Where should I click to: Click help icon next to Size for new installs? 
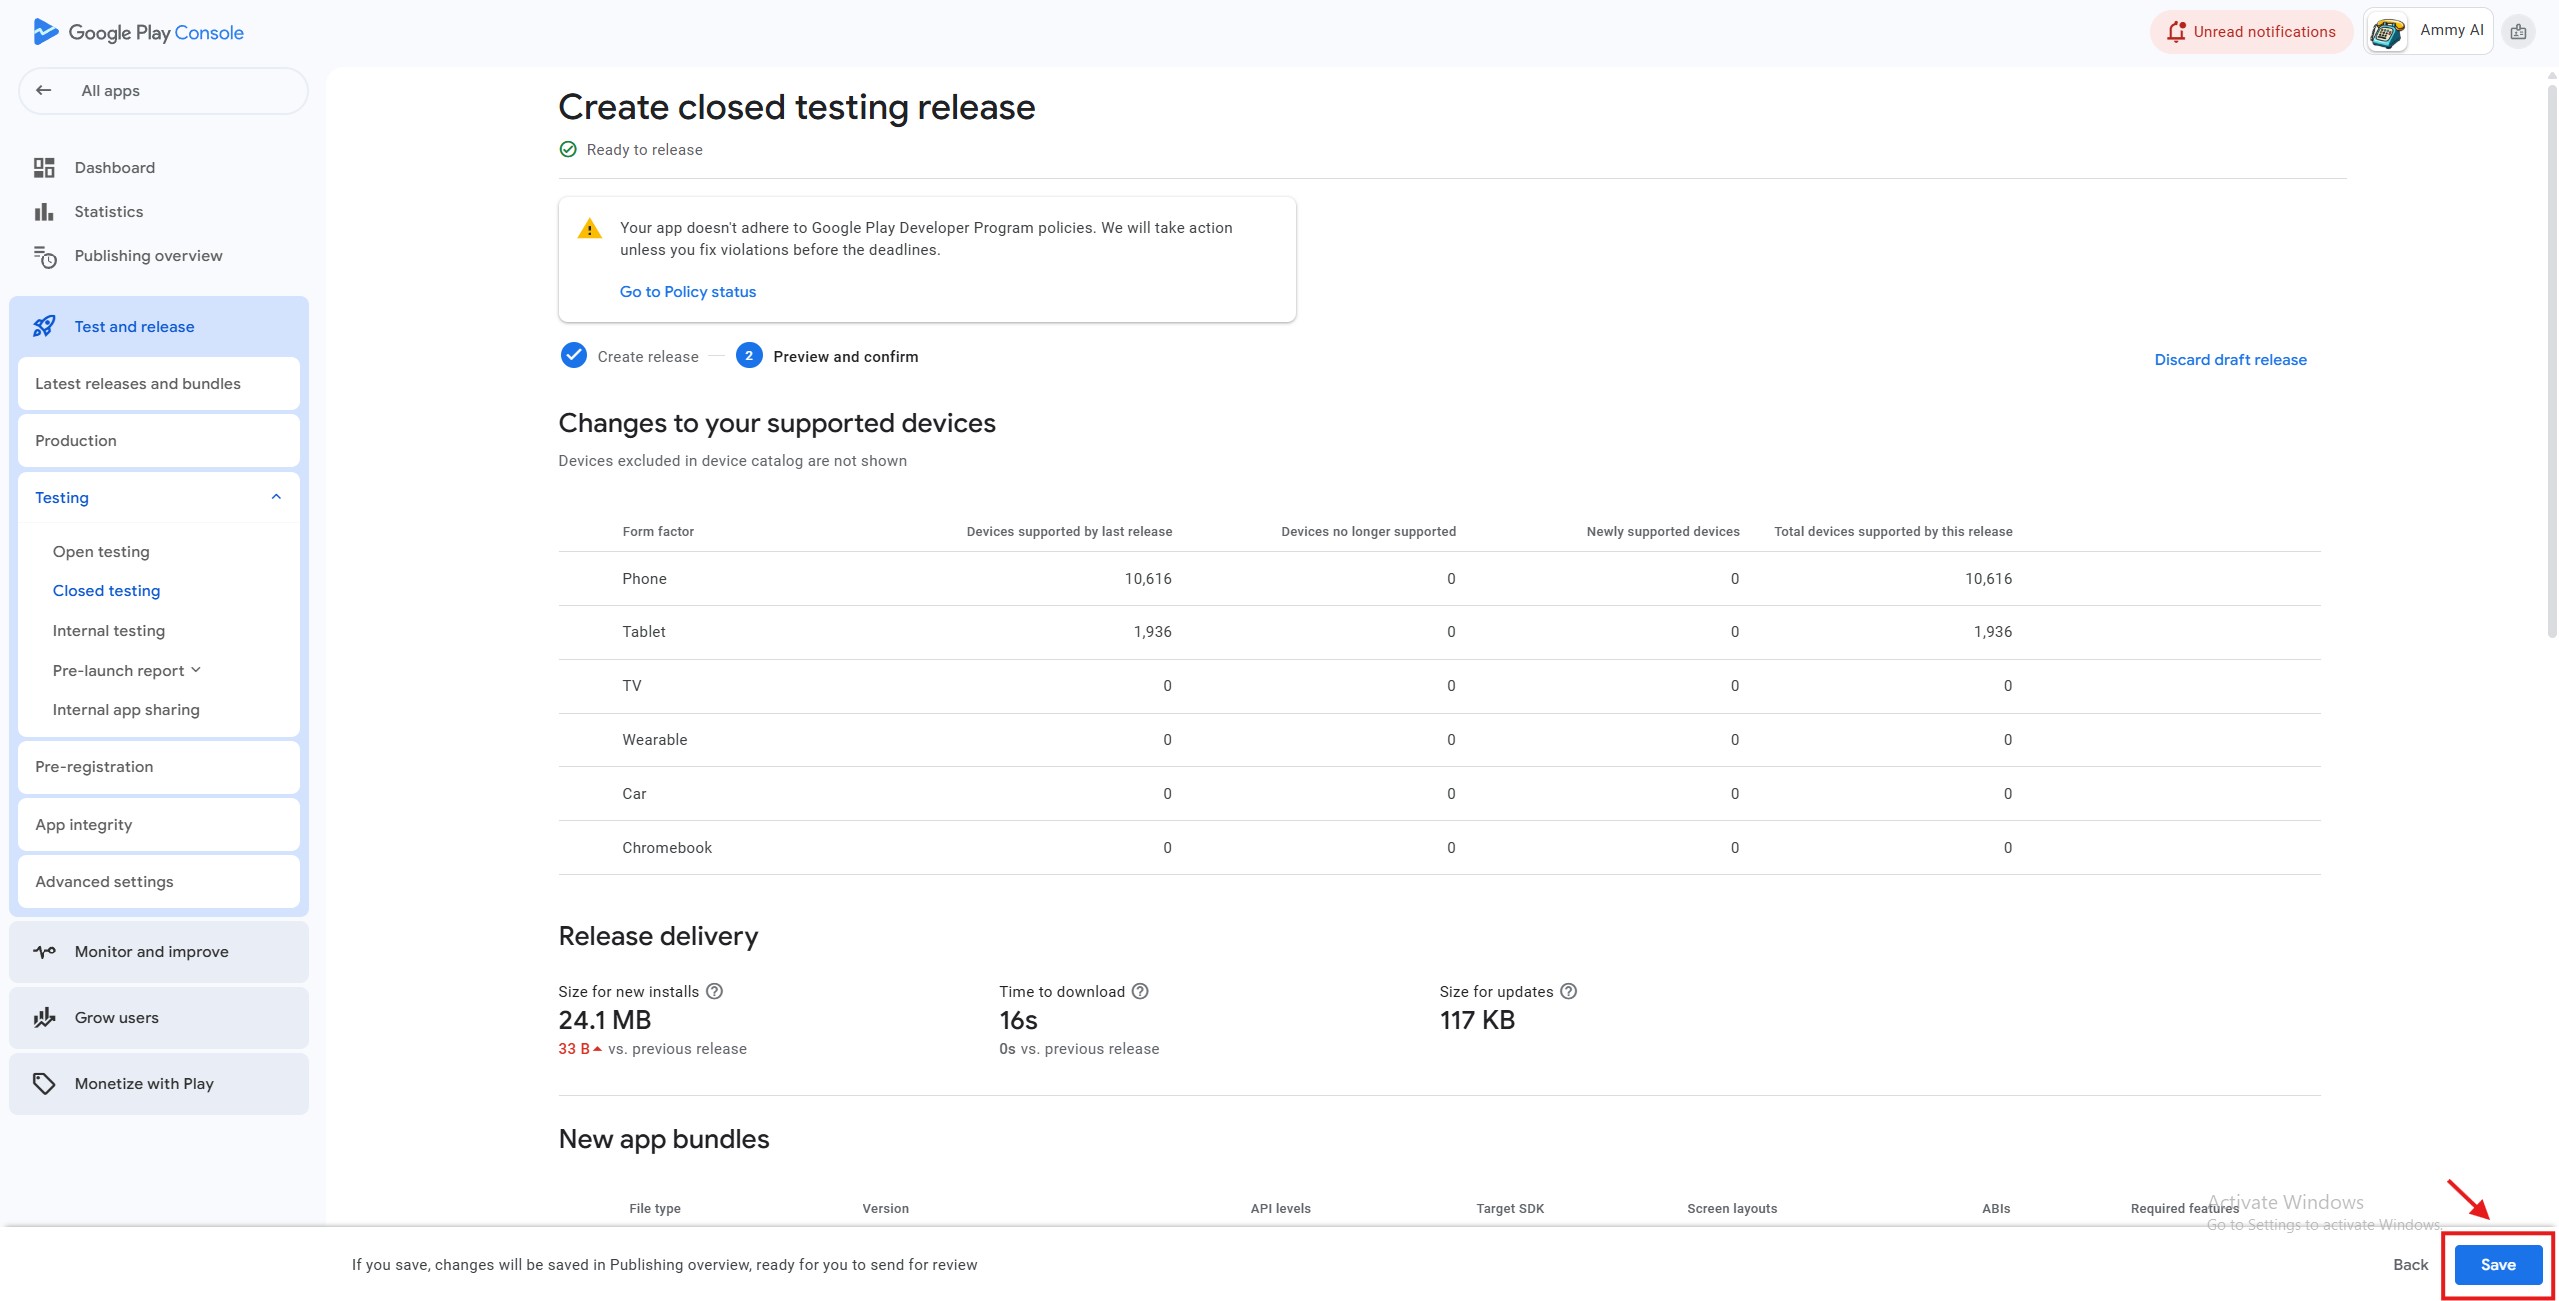[714, 991]
